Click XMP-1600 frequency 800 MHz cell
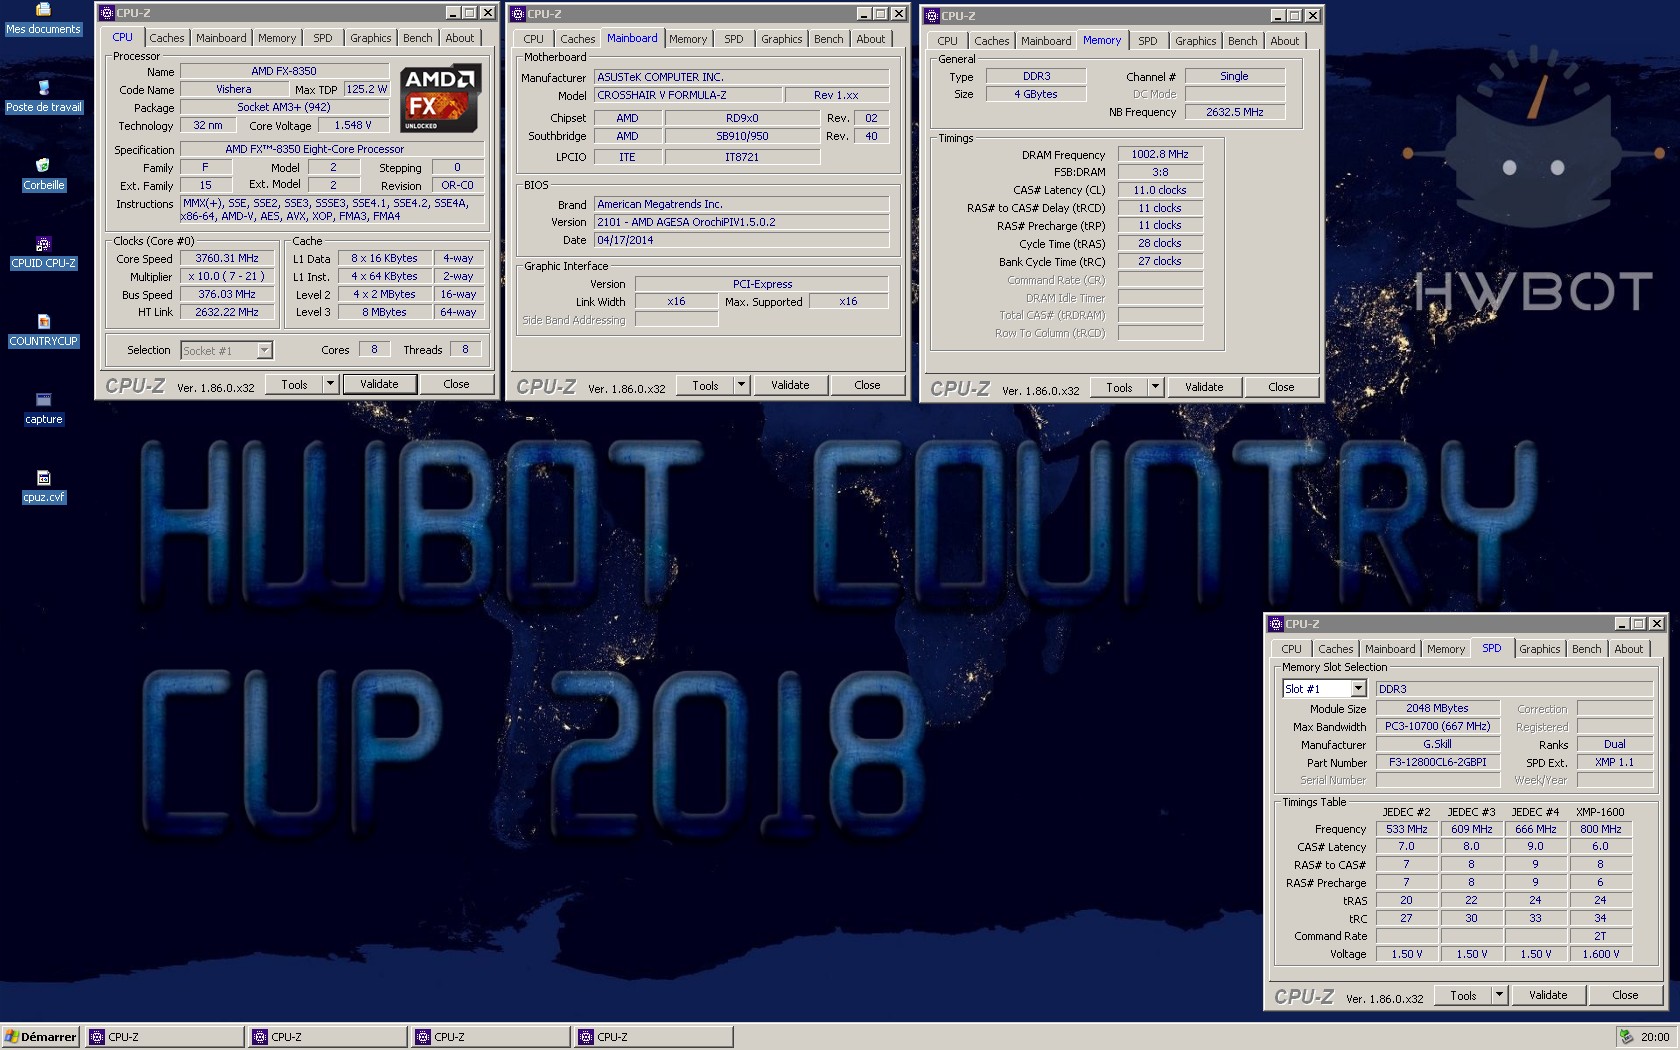Screen dimensions: 1680x1050 pos(1600,829)
